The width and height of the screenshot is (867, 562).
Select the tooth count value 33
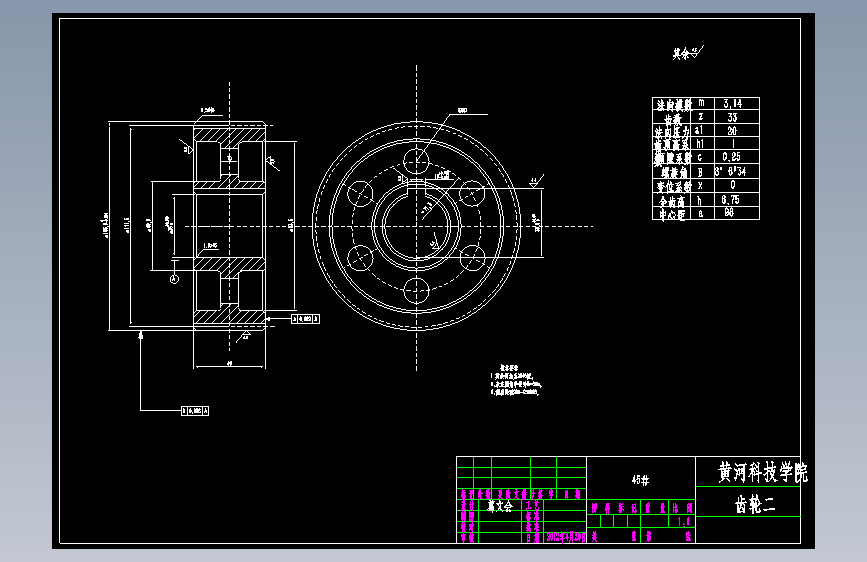[x=732, y=117]
